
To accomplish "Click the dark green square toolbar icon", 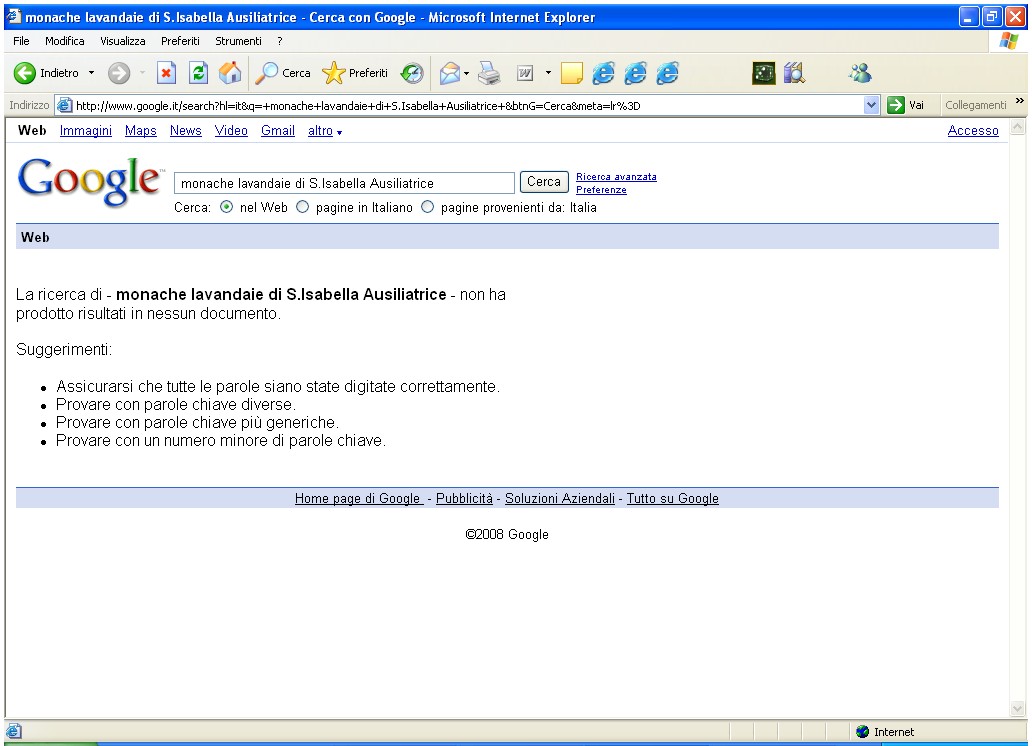I will click(x=763, y=73).
